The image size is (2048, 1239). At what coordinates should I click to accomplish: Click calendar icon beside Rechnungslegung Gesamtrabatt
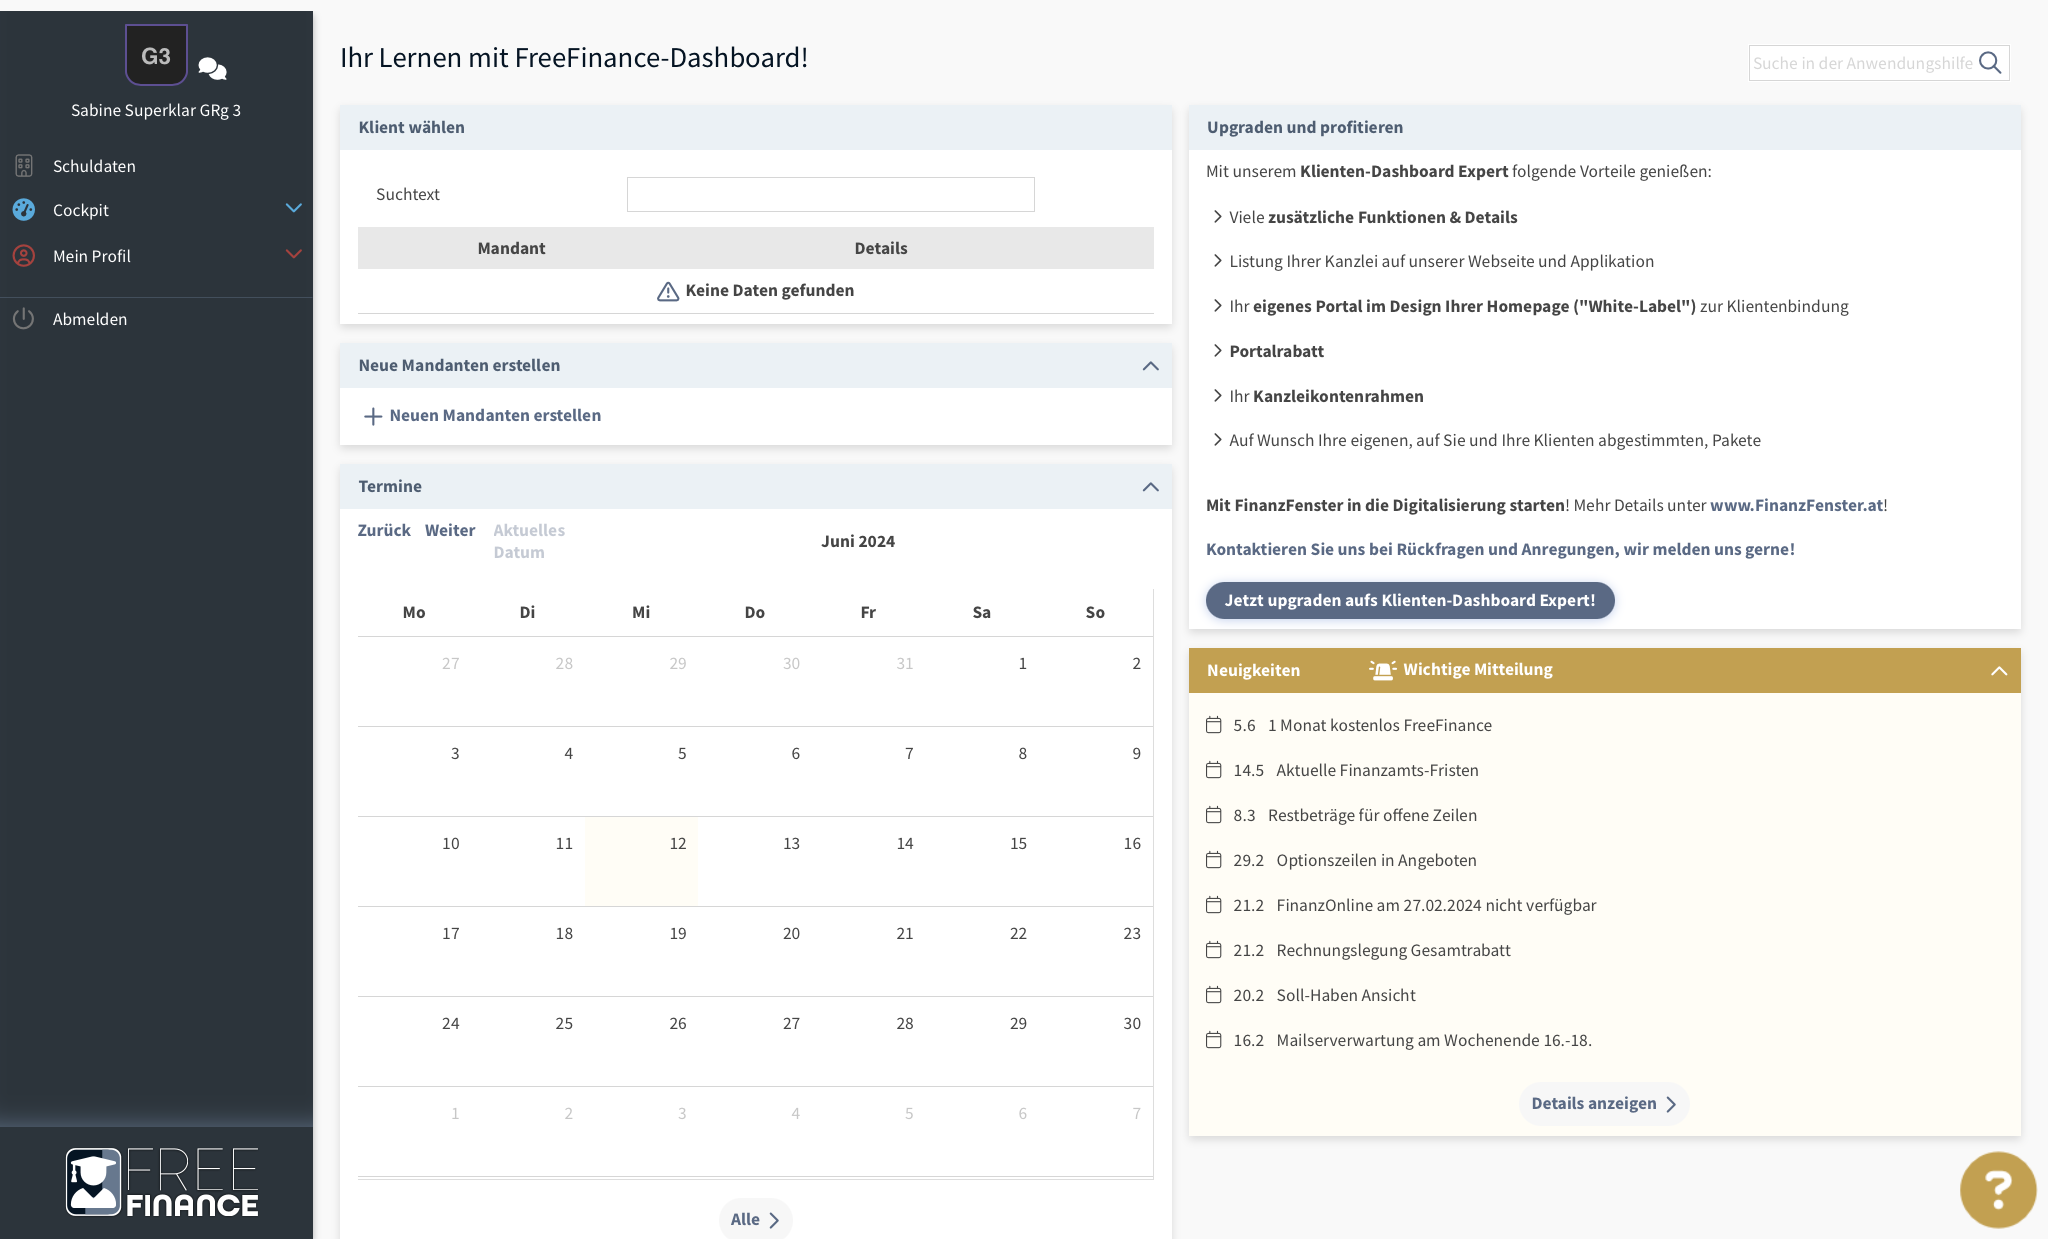tap(1214, 950)
